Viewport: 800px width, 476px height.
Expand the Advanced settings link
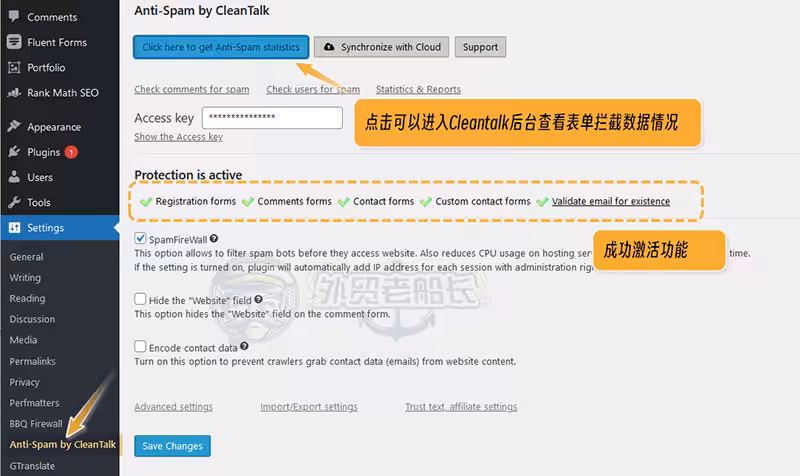[173, 407]
